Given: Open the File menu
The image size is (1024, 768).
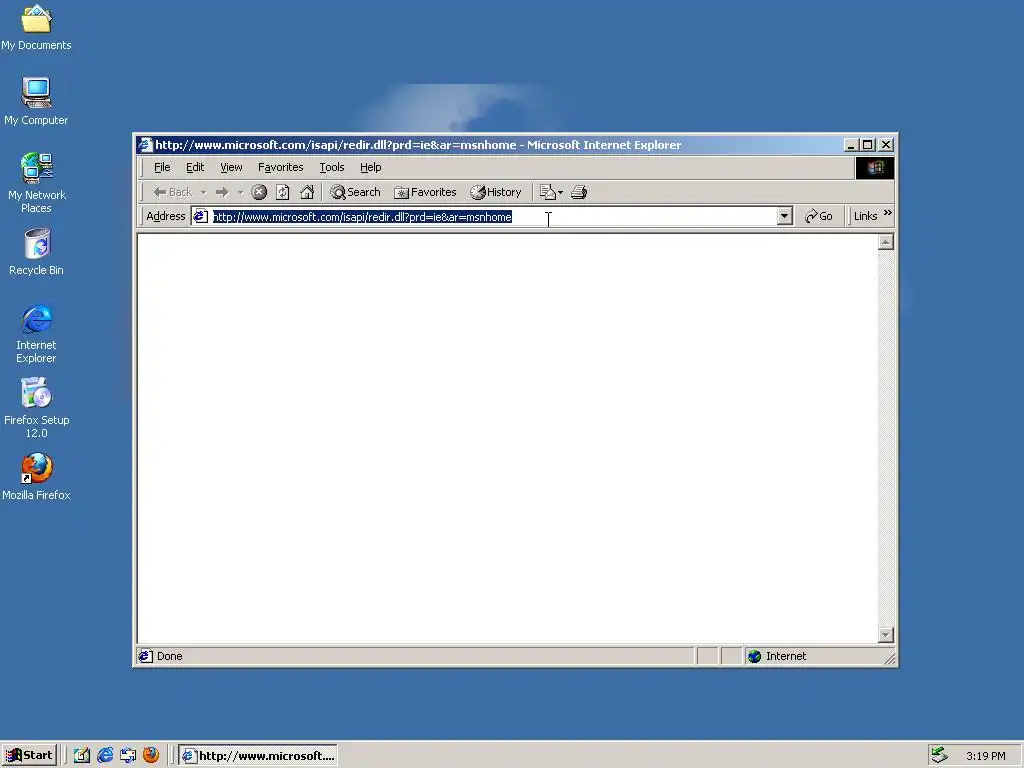Looking at the screenshot, I should 162,167.
